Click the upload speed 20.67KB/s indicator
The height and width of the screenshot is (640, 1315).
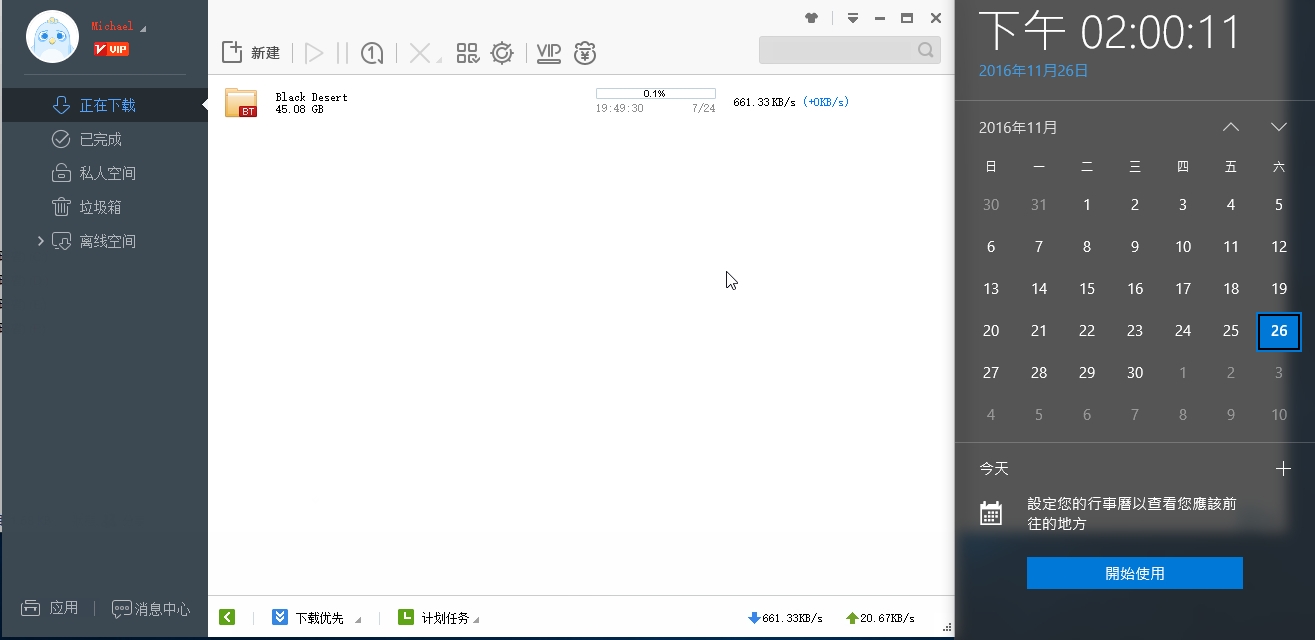click(880, 618)
